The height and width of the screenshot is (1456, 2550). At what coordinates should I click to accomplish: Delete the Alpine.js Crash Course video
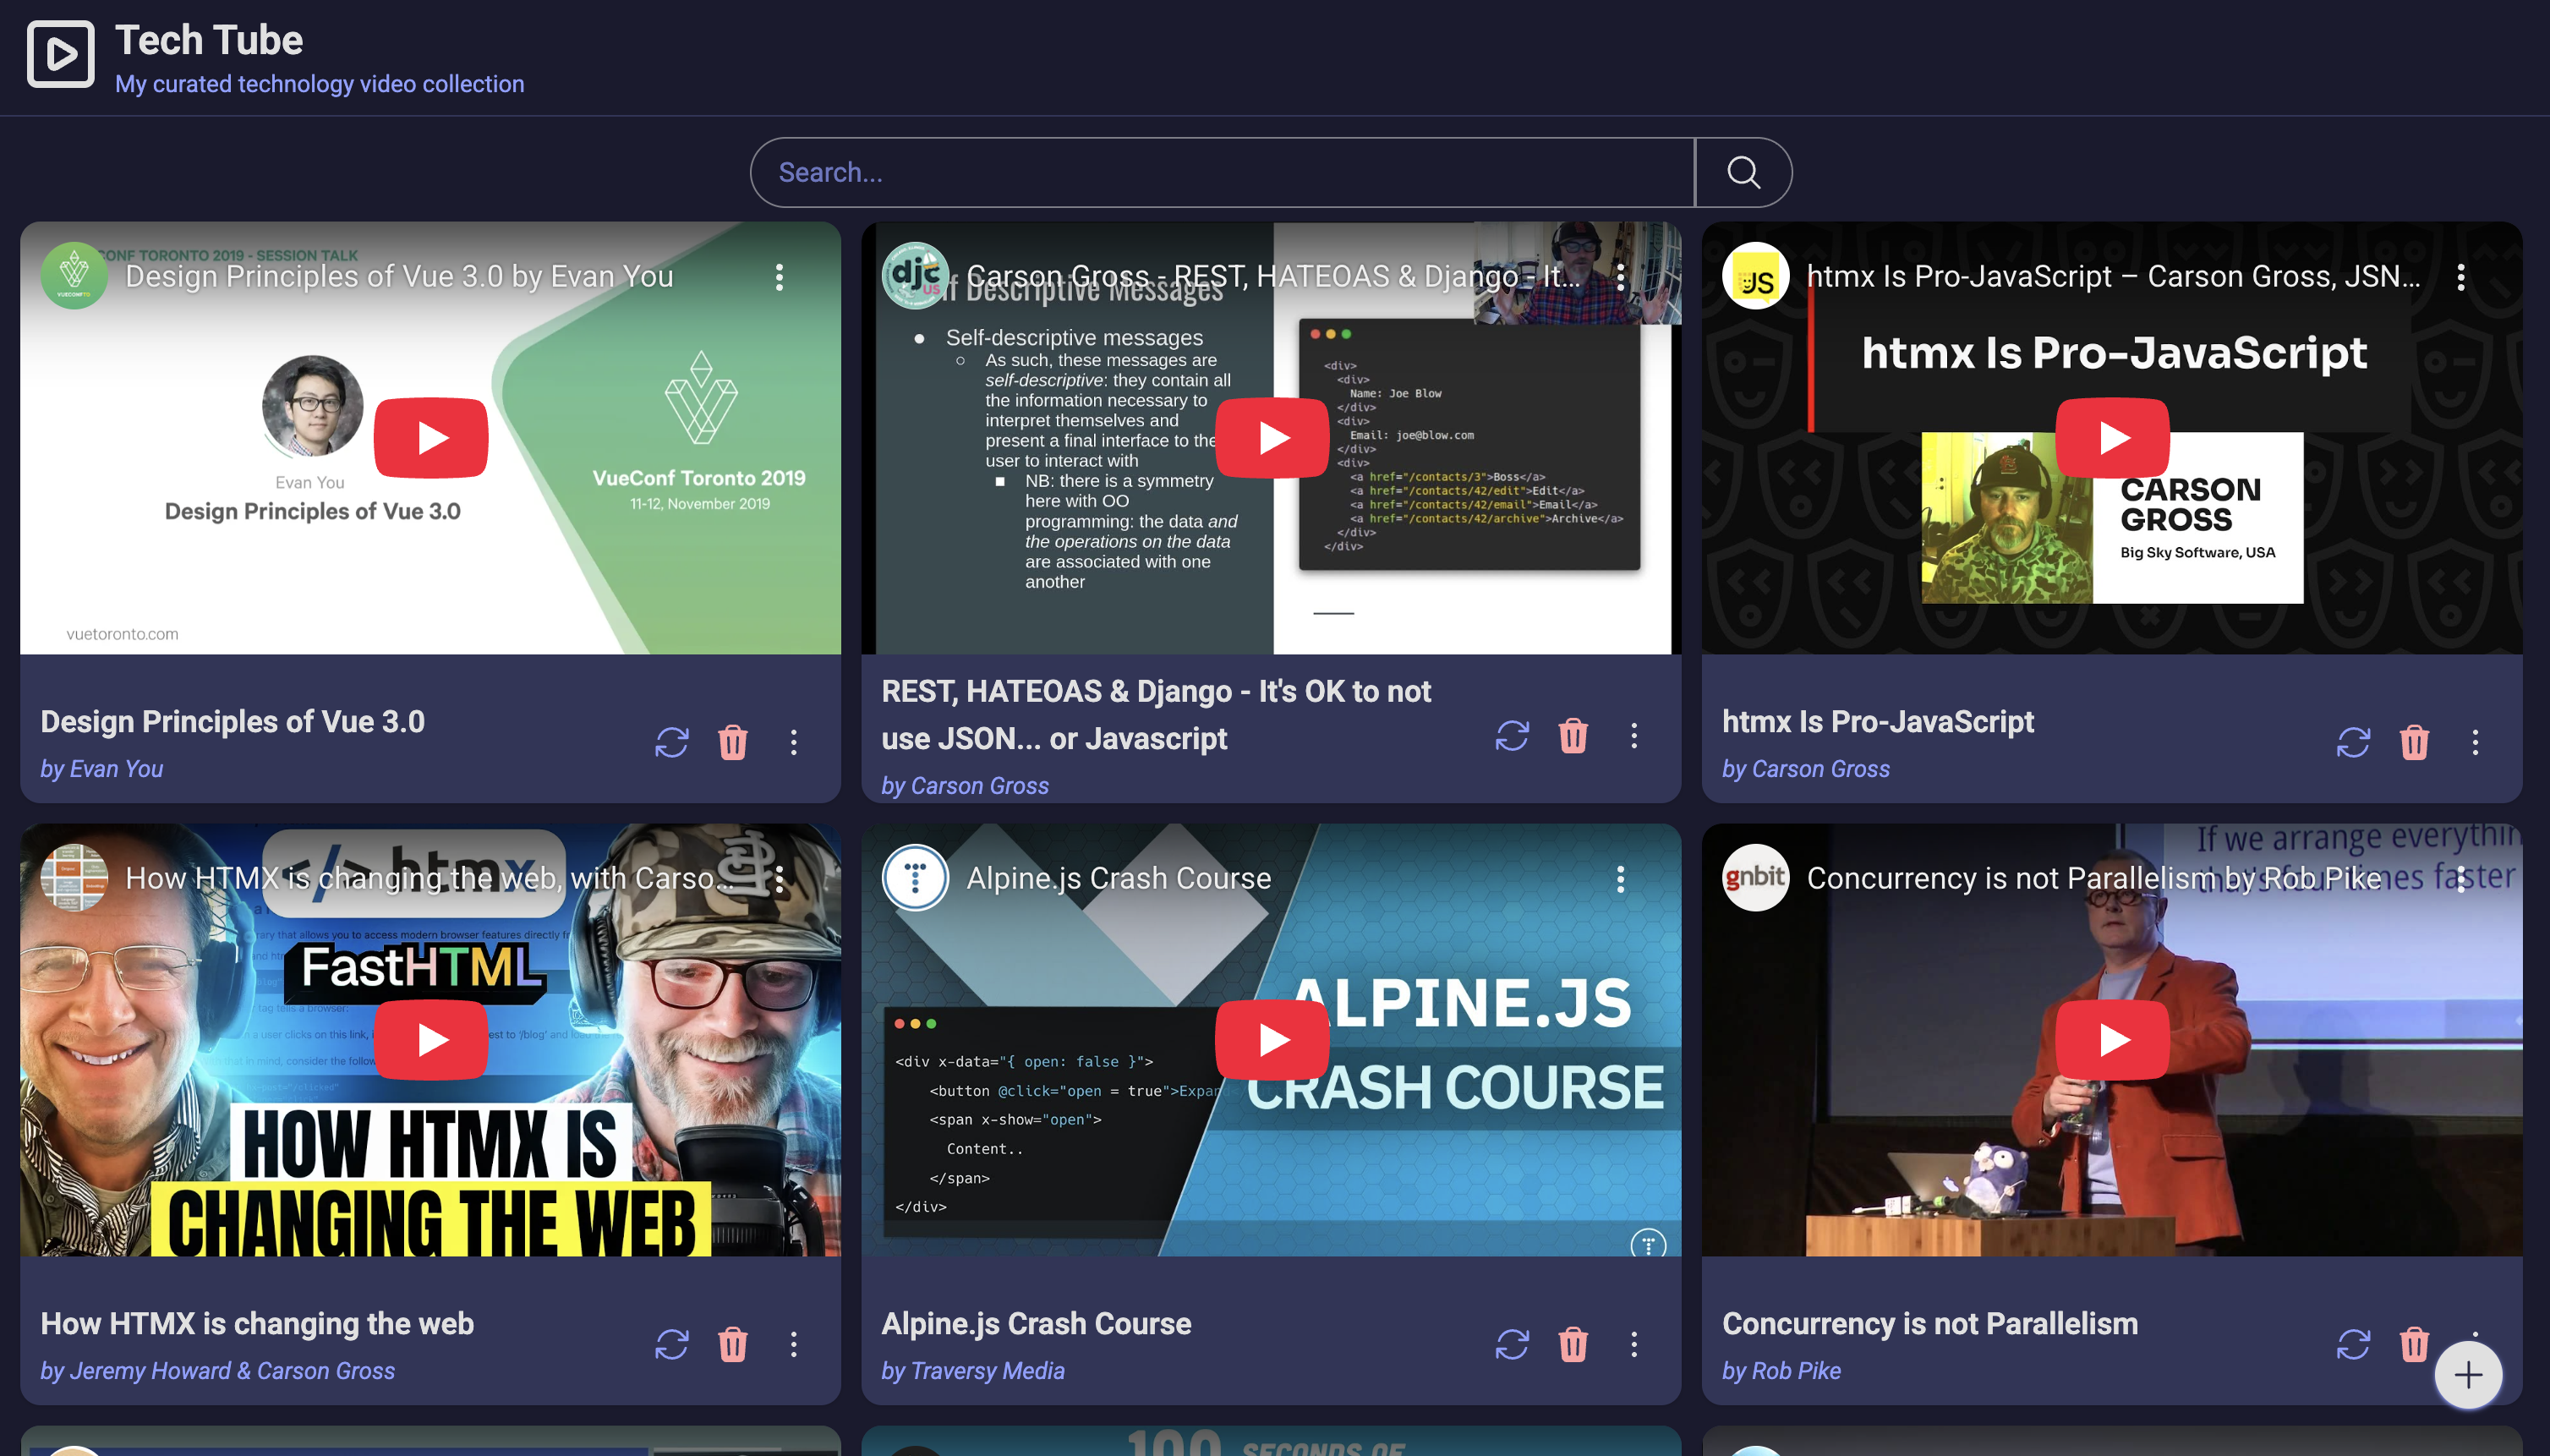(x=1573, y=1344)
